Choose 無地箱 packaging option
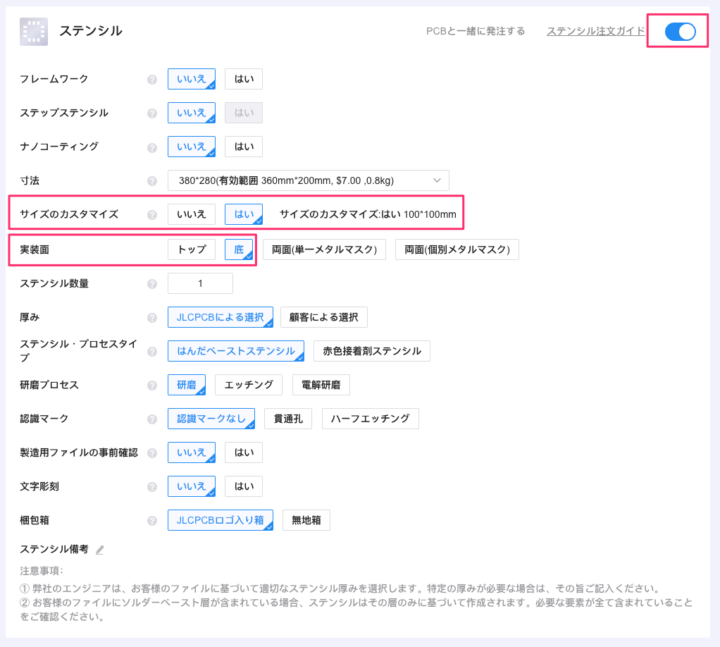The width and height of the screenshot is (720, 647). pyautogui.click(x=305, y=521)
